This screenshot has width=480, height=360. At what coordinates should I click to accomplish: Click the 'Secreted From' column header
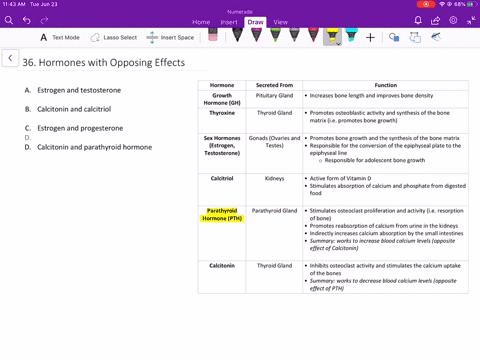click(x=274, y=85)
